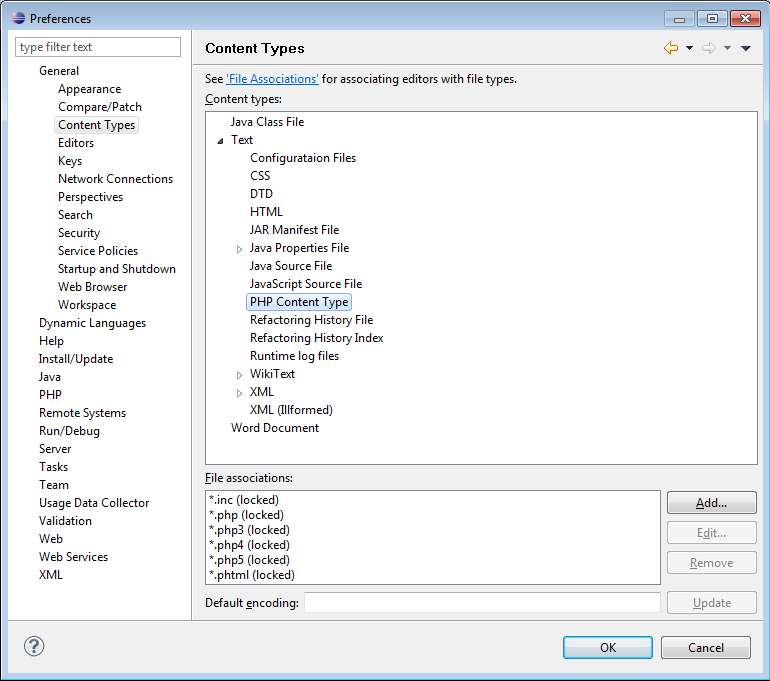Open the PHP preferences category

50,395
